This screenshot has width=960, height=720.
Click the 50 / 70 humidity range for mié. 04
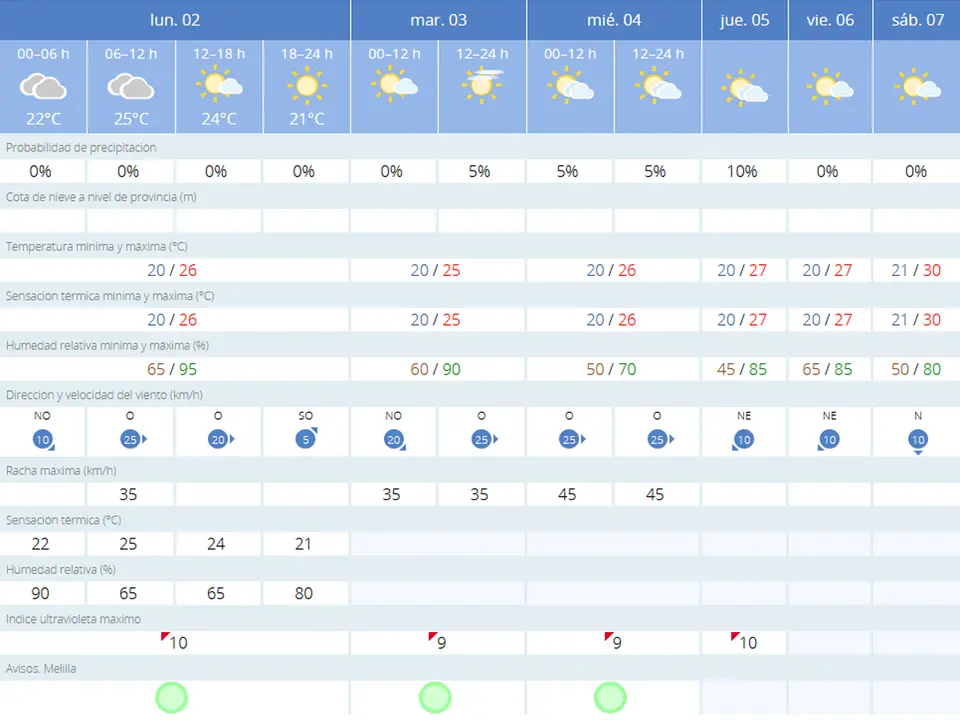tap(611, 369)
